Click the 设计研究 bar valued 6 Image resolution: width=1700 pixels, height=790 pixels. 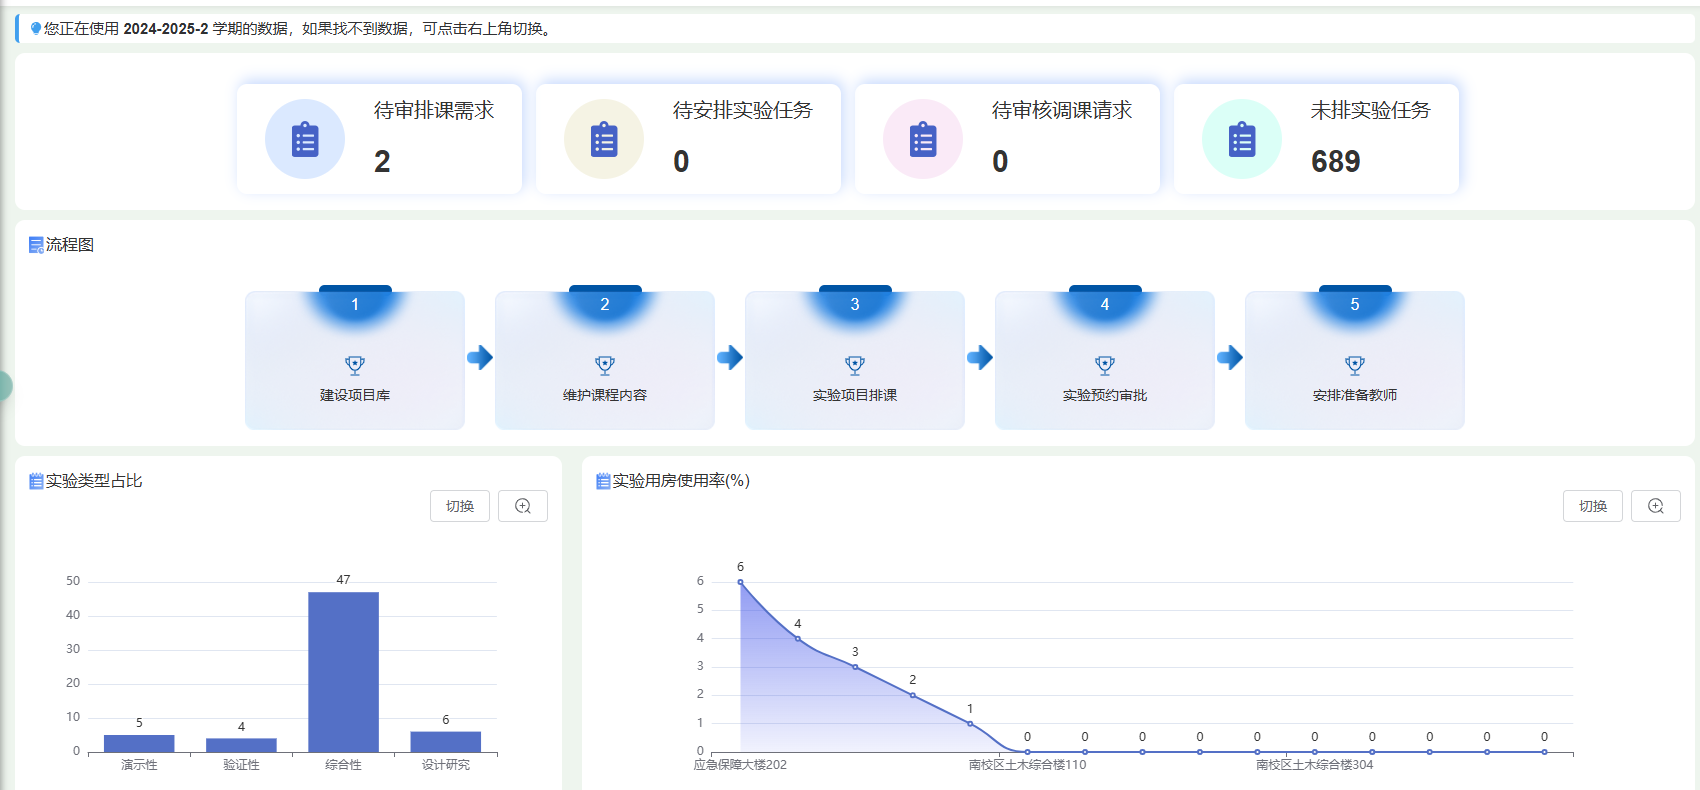446,742
